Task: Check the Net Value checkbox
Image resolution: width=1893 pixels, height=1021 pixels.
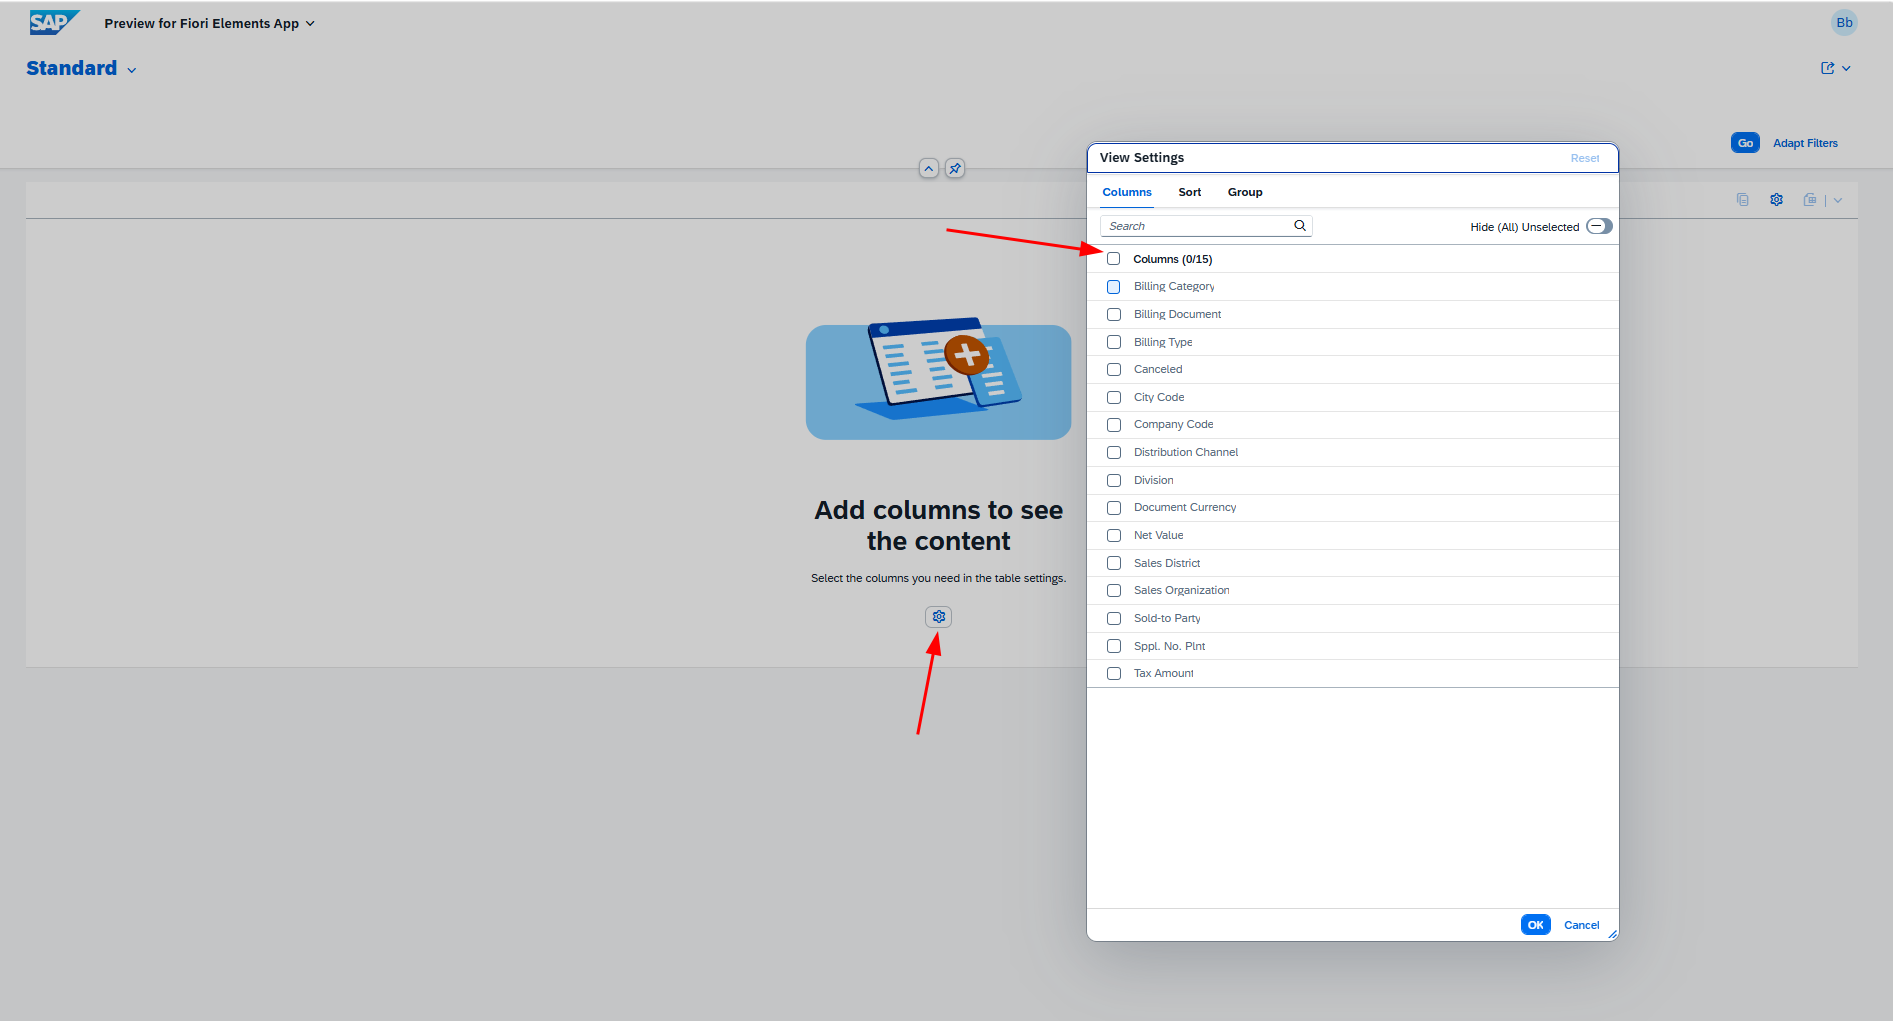Action: click(x=1113, y=536)
